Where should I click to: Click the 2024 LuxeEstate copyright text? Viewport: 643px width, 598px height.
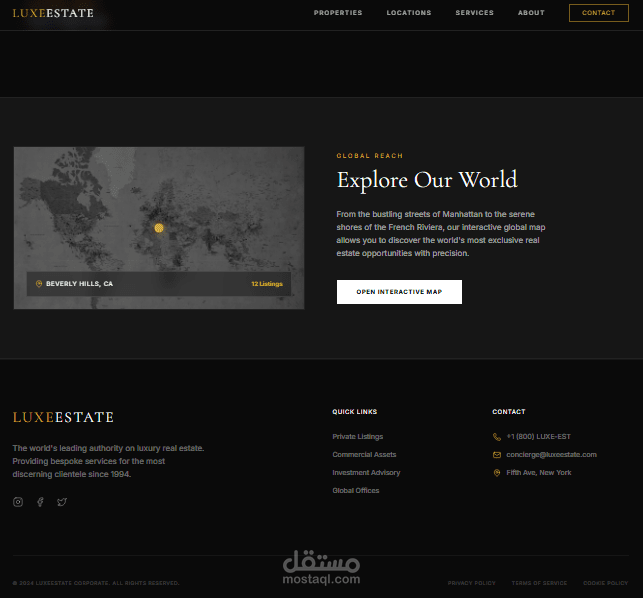[x=96, y=583]
